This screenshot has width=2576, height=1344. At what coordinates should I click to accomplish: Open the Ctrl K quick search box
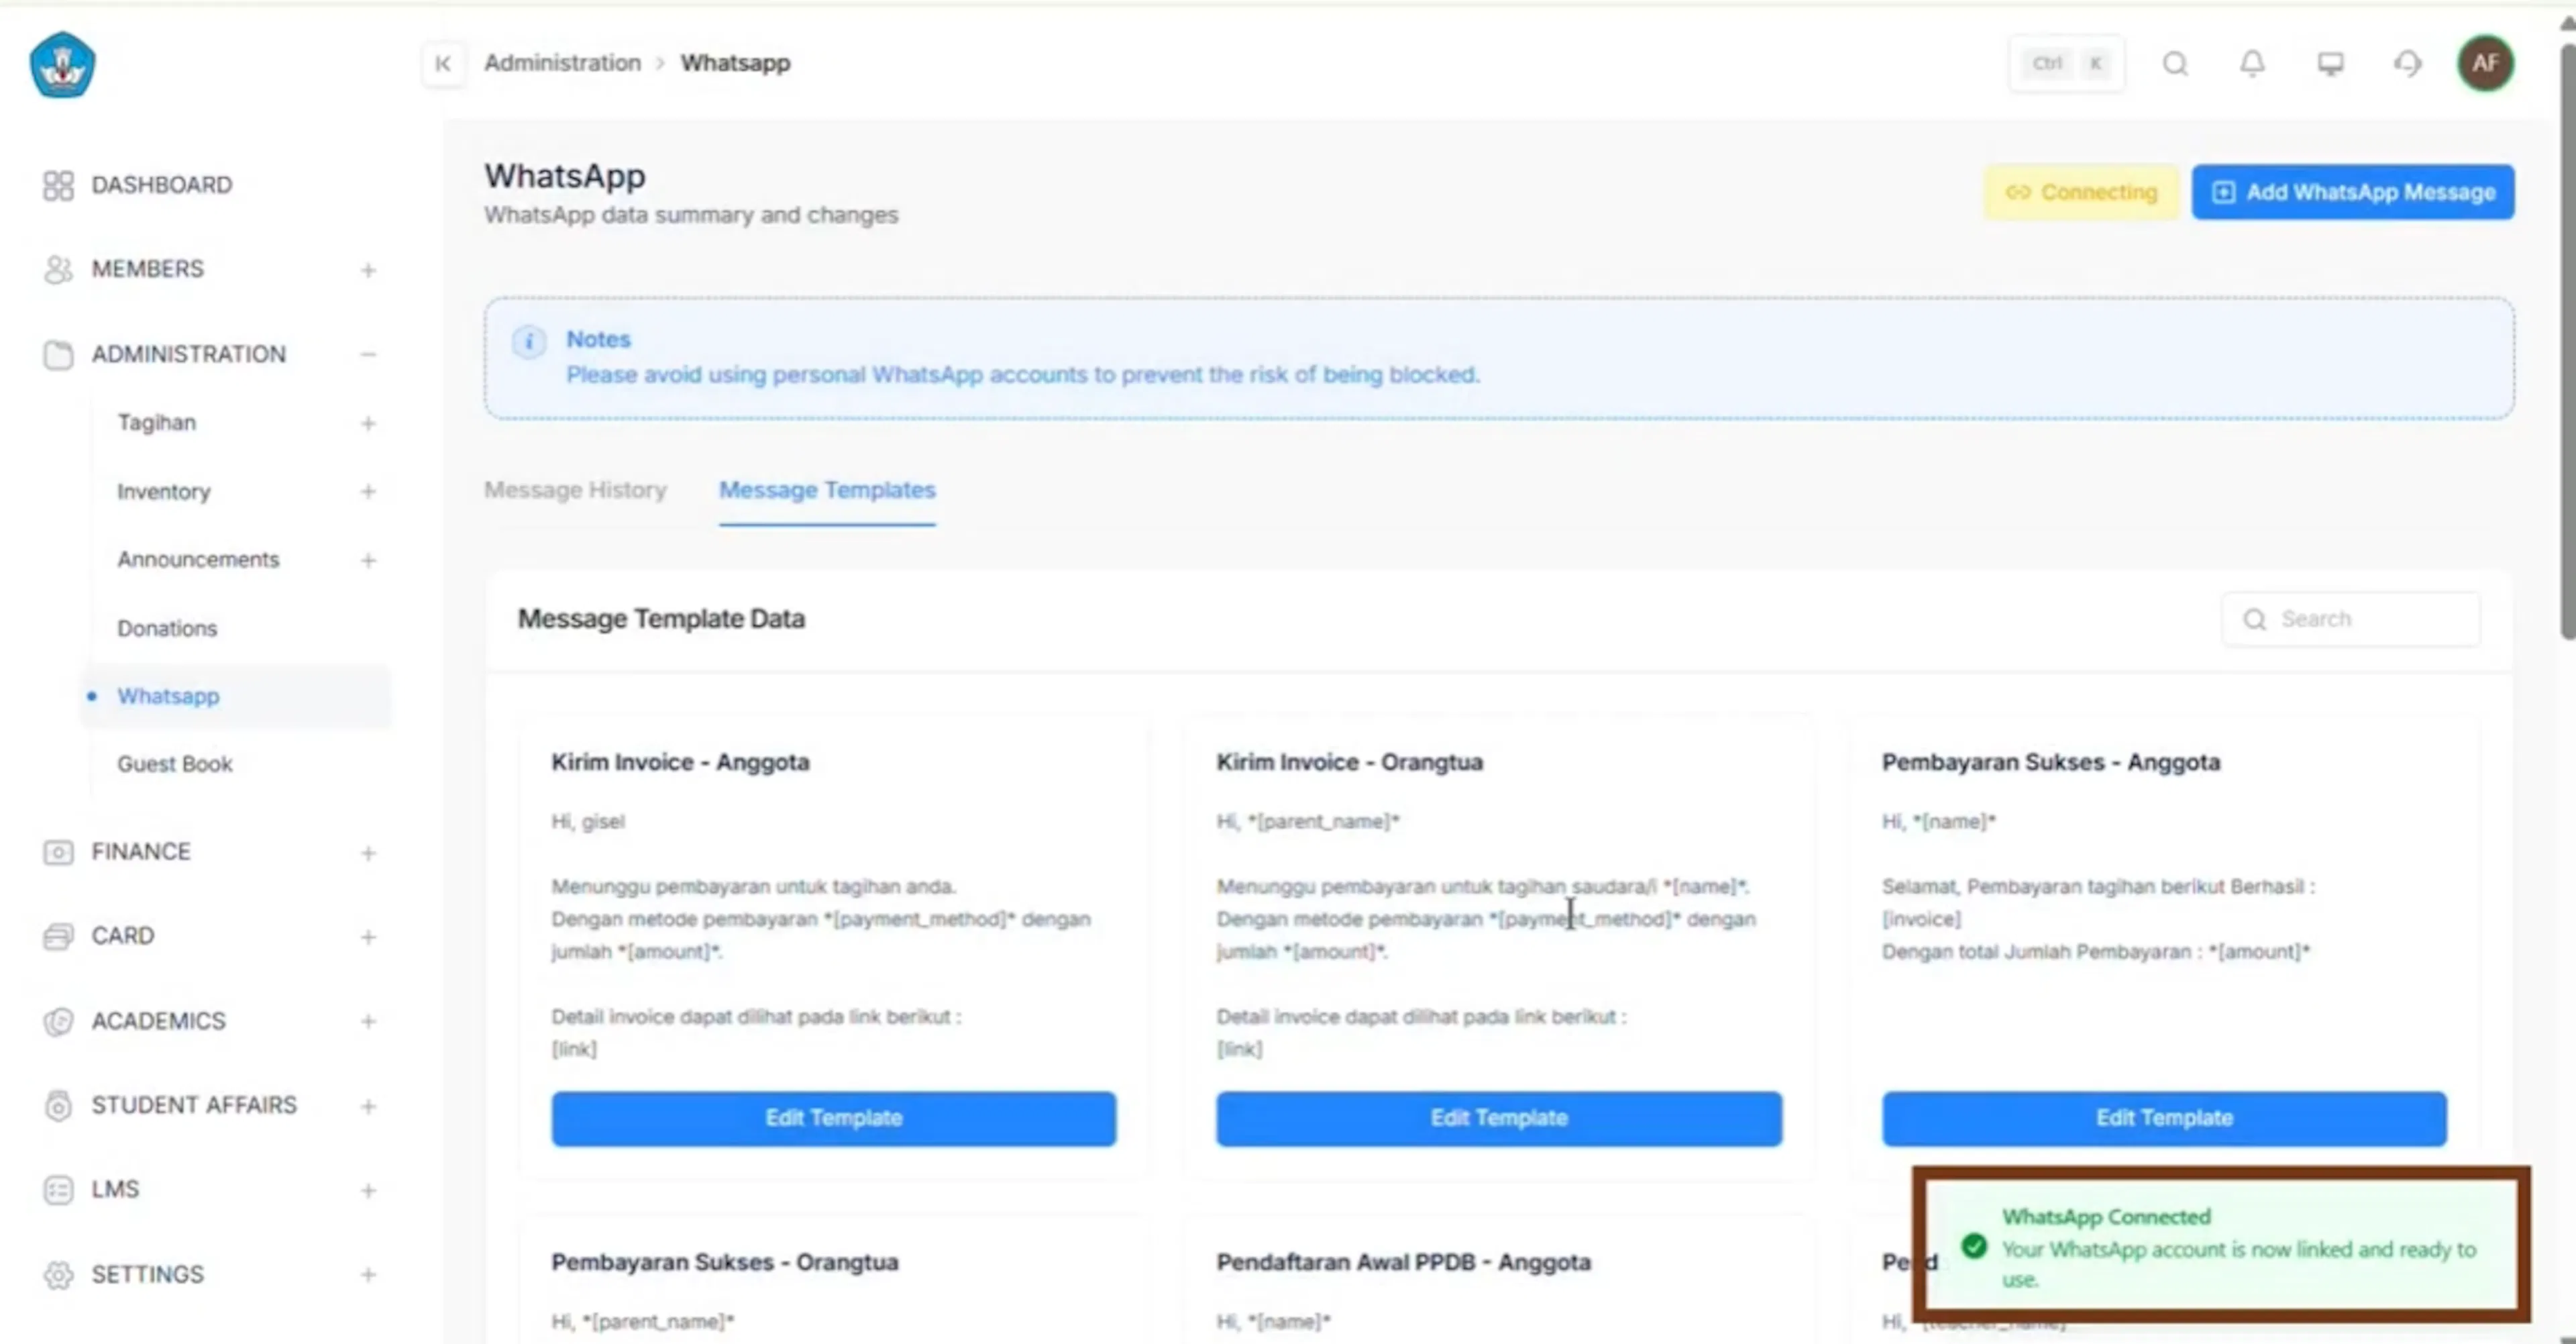pyautogui.click(x=2067, y=64)
